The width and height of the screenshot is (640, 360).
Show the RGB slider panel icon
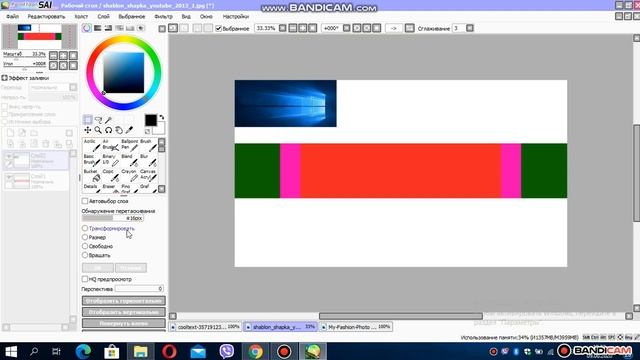tap(98, 28)
